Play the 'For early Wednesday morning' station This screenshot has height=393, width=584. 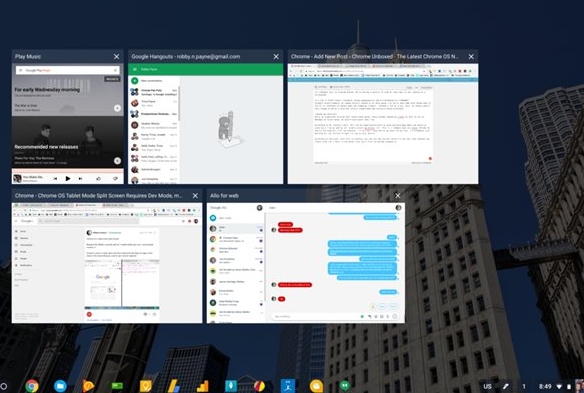[x=117, y=108]
